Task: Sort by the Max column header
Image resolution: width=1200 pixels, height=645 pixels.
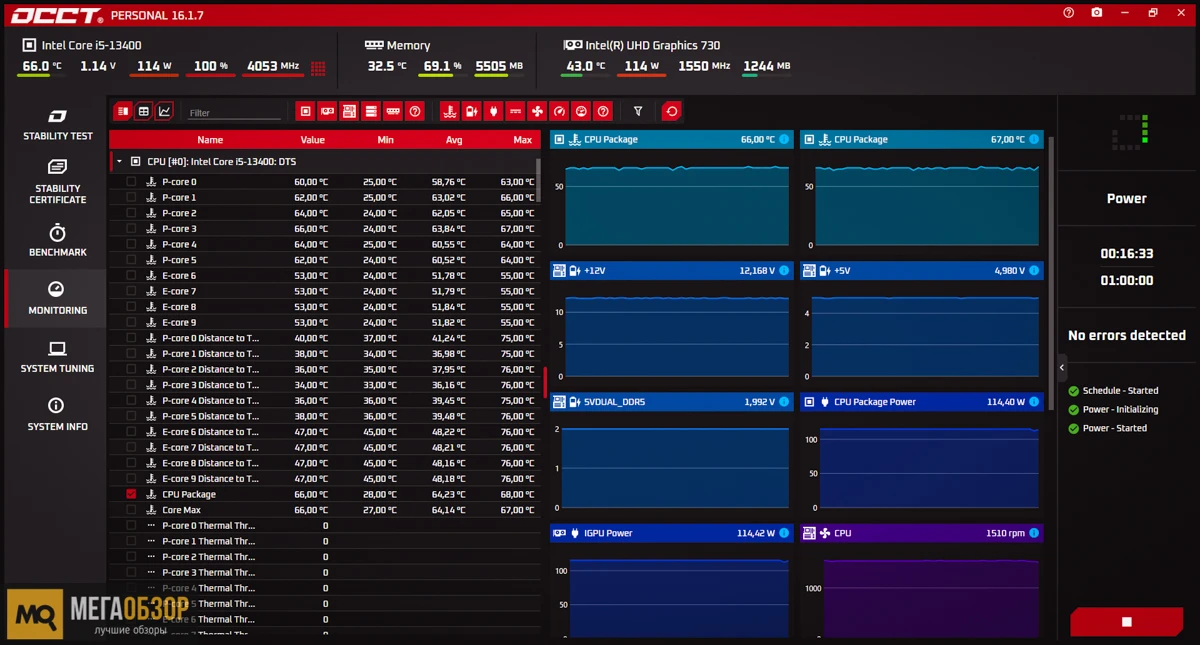Action: click(523, 140)
